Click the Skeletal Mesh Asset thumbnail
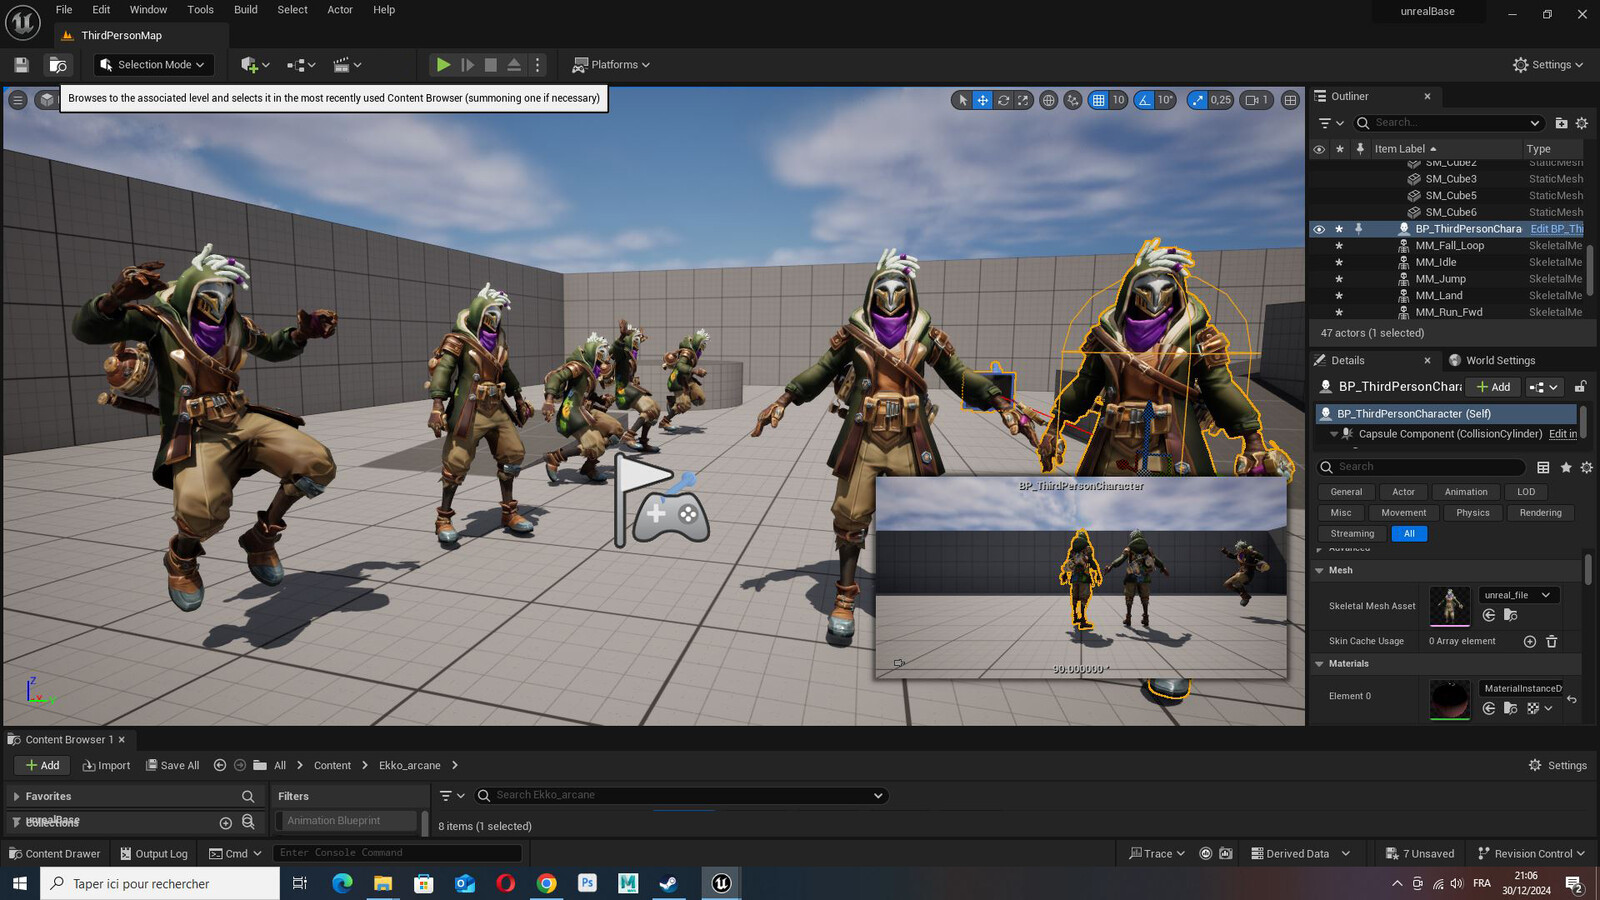The image size is (1600, 900). click(1450, 606)
